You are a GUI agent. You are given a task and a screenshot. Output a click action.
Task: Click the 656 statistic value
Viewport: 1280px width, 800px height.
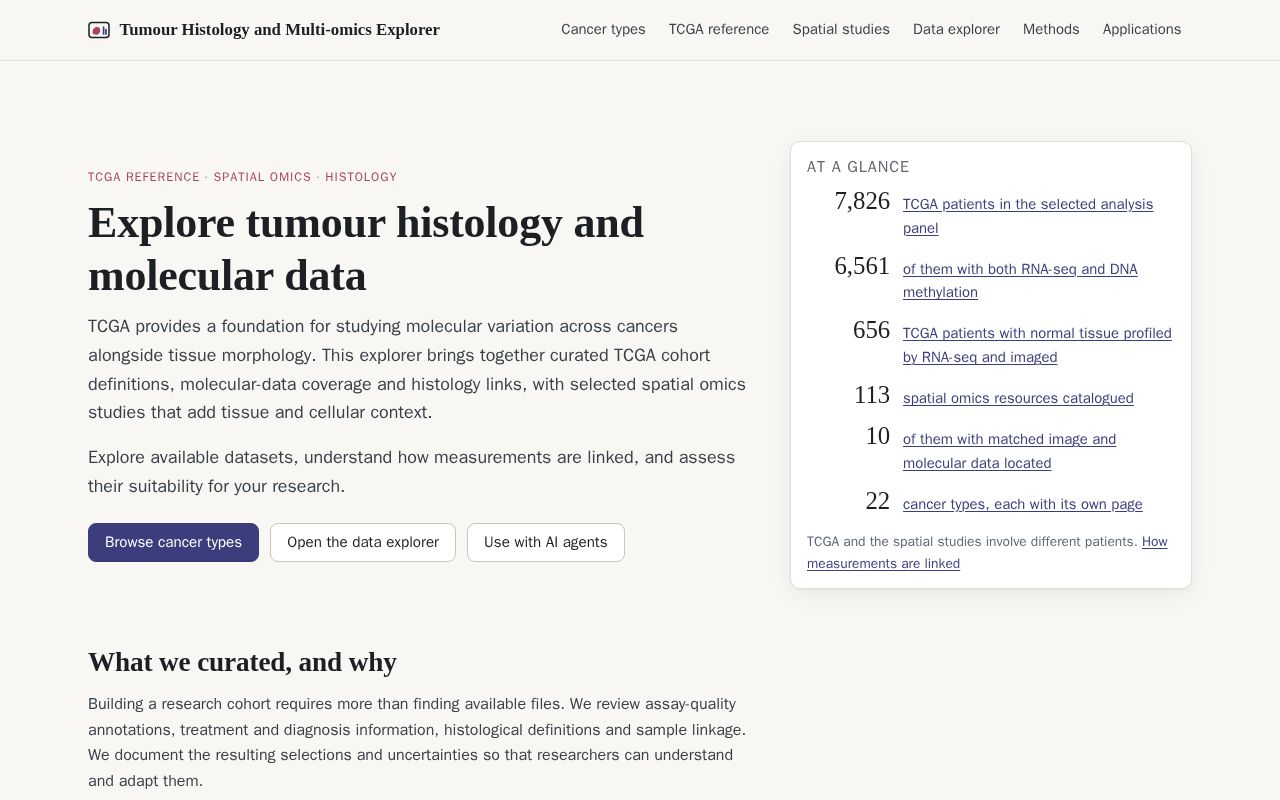(871, 330)
